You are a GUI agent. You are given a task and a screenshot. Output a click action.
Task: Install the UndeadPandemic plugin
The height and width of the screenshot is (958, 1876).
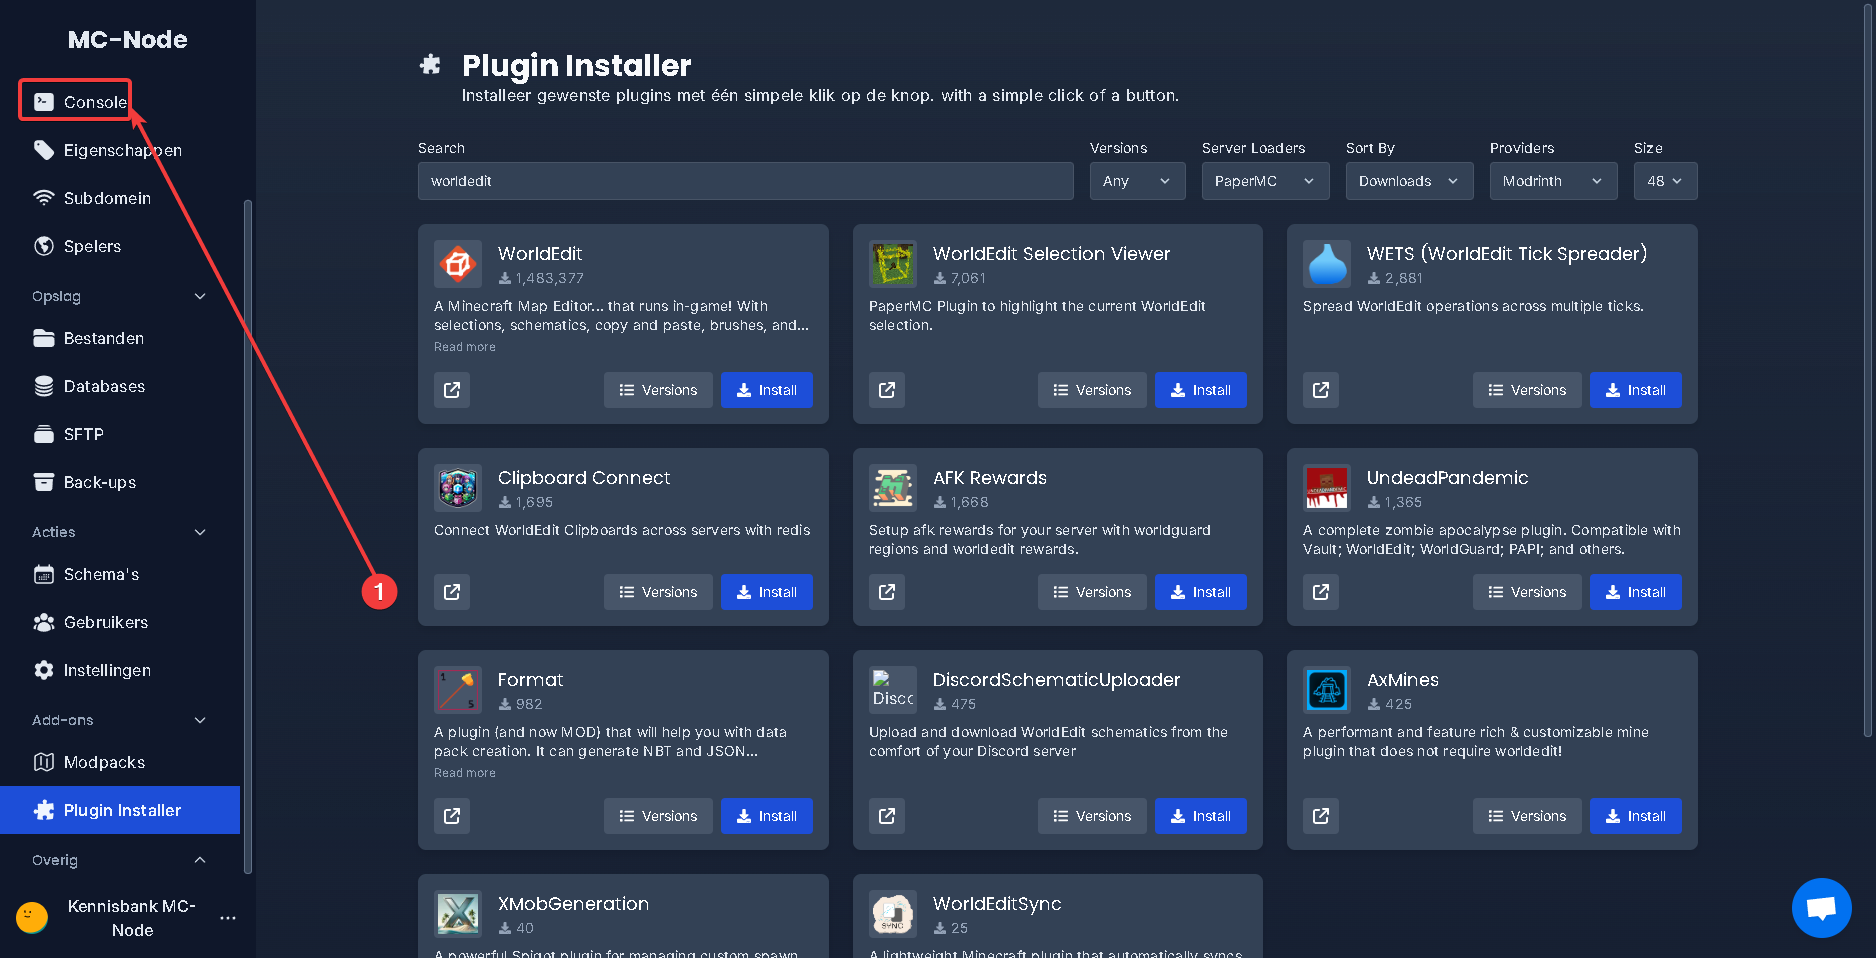pyautogui.click(x=1635, y=592)
